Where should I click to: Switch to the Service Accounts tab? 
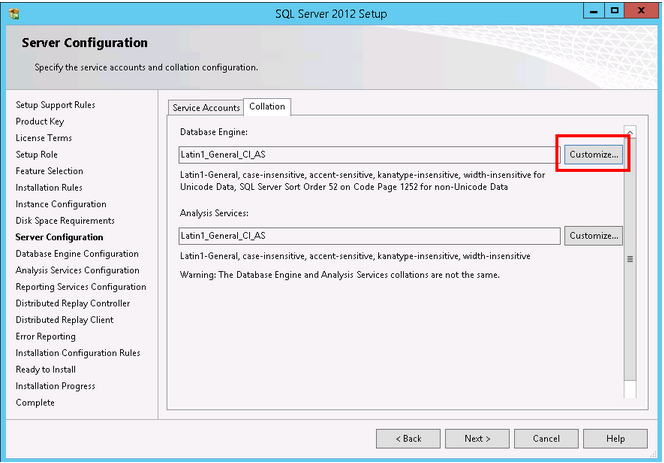(206, 107)
